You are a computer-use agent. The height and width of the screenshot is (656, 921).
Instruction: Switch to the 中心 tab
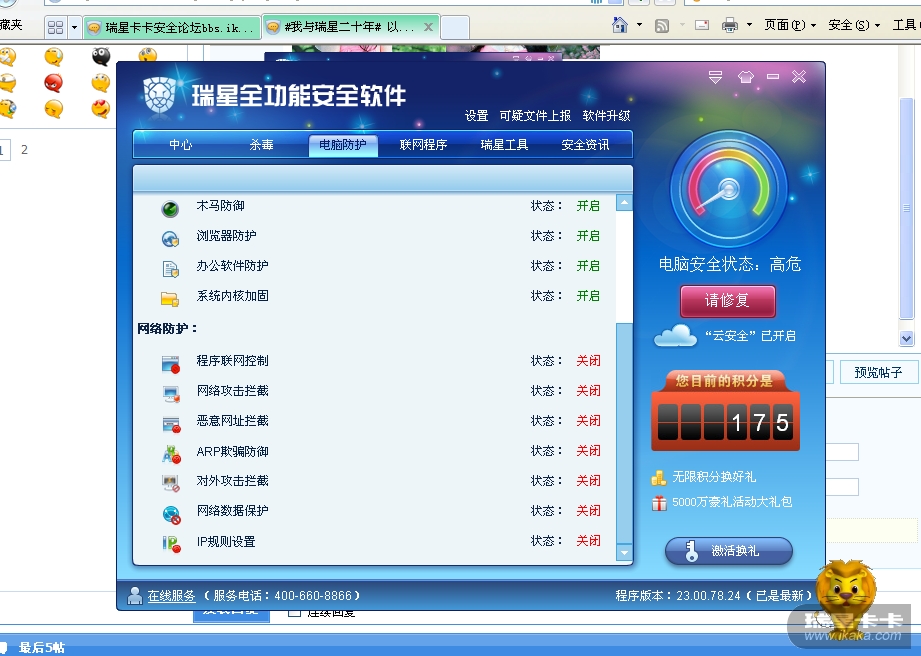click(180, 144)
